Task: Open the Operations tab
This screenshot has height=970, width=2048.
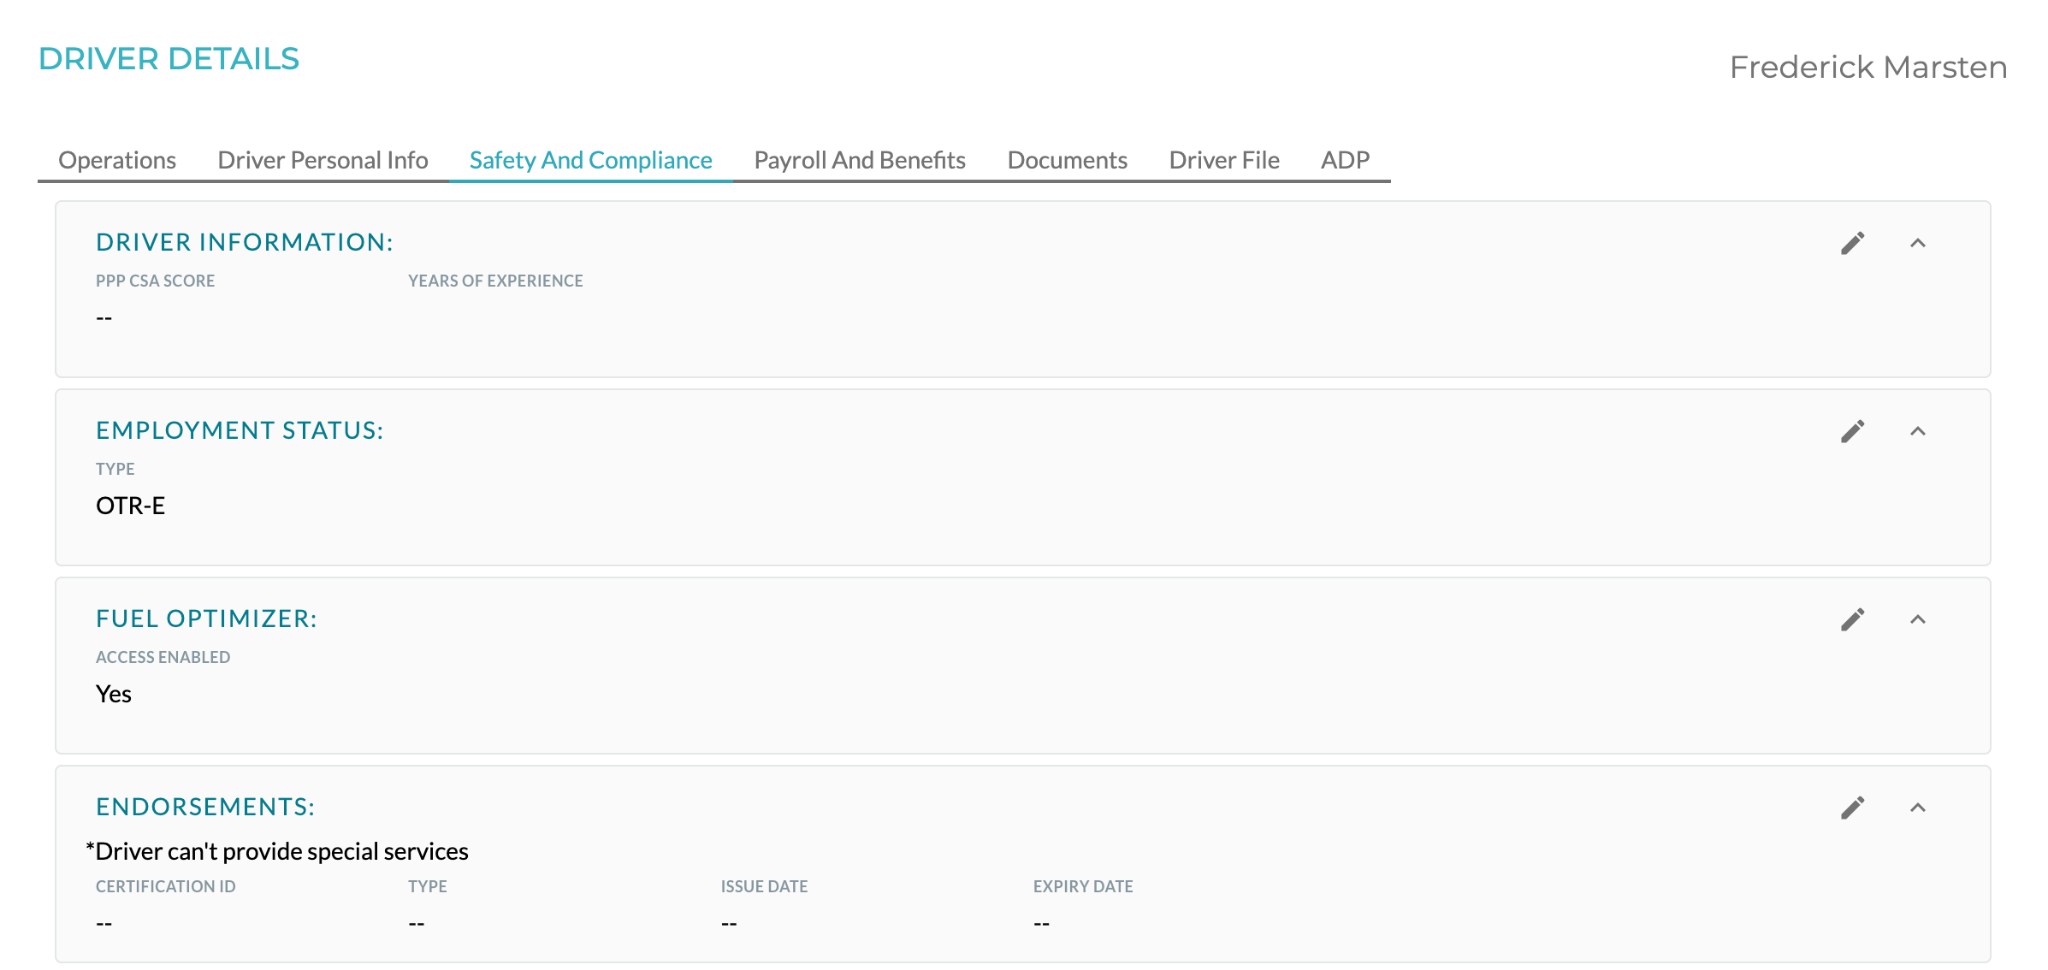Action: pyautogui.click(x=117, y=160)
